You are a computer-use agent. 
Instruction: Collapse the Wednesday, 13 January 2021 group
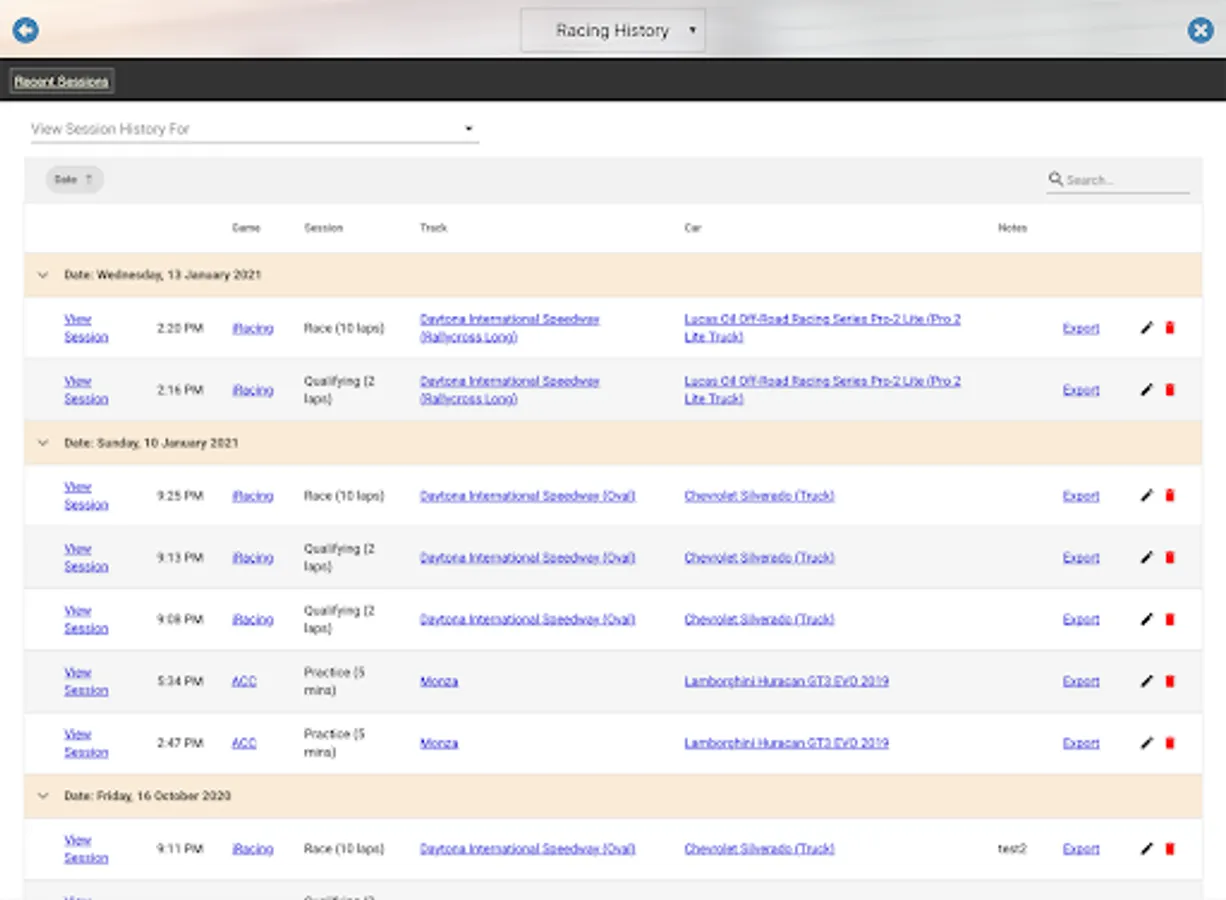coord(43,275)
